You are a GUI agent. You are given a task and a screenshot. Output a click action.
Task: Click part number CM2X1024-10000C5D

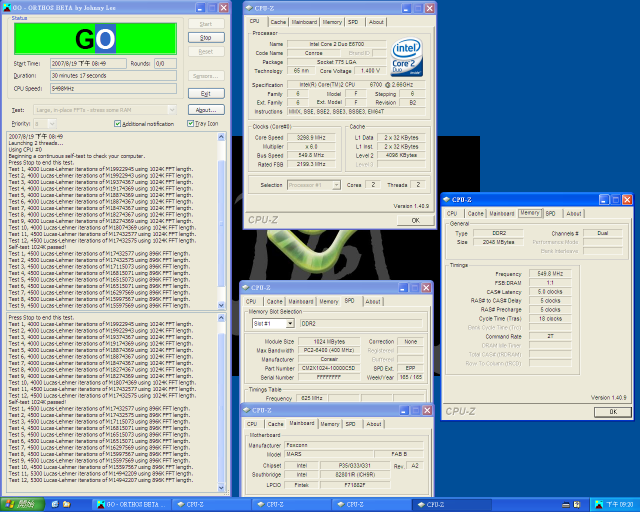(x=329, y=368)
